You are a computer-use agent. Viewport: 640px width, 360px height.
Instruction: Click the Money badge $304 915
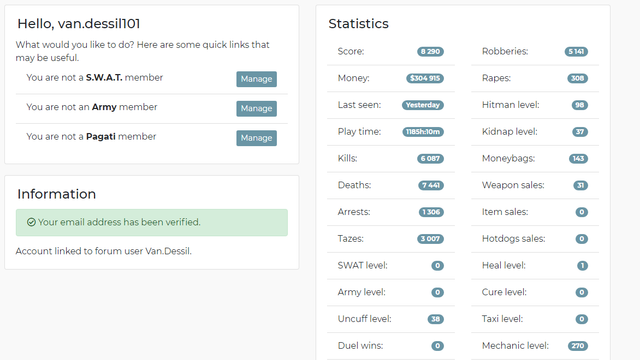pos(425,78)
